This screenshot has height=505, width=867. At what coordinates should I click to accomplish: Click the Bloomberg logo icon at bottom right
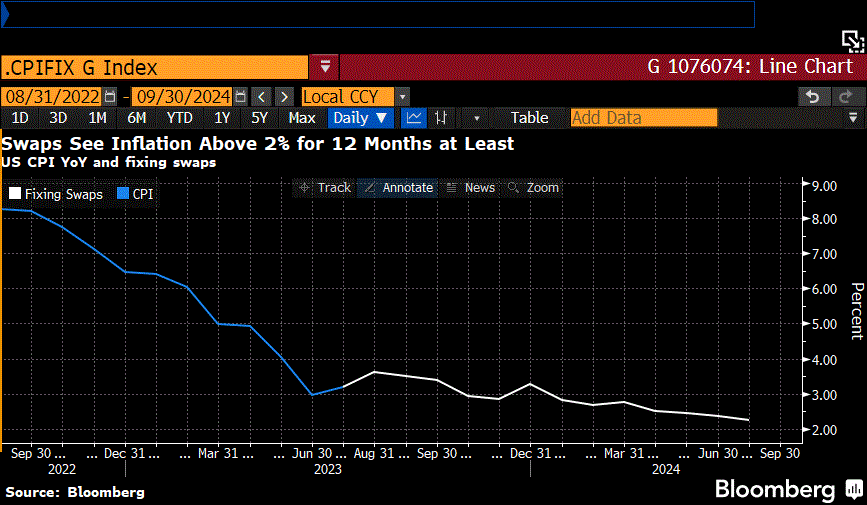(854, 490)
